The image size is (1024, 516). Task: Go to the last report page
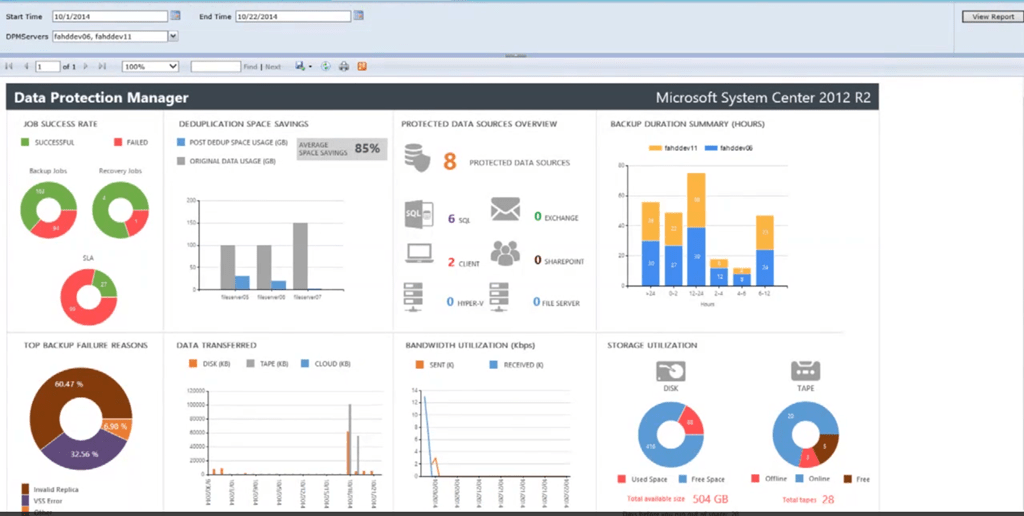point(102,67)
